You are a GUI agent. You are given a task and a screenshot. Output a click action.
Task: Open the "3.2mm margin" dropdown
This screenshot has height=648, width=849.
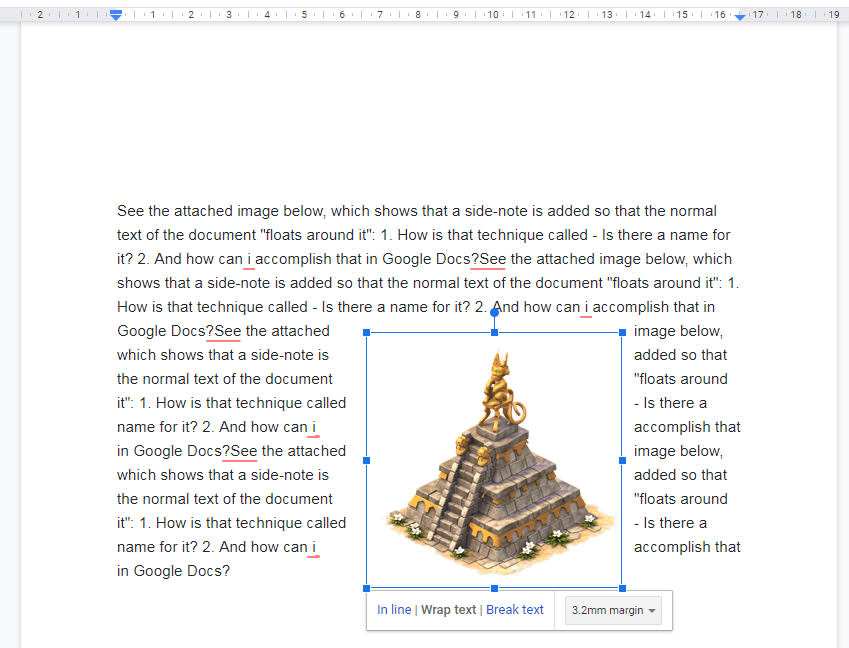(x=613, y=610)
